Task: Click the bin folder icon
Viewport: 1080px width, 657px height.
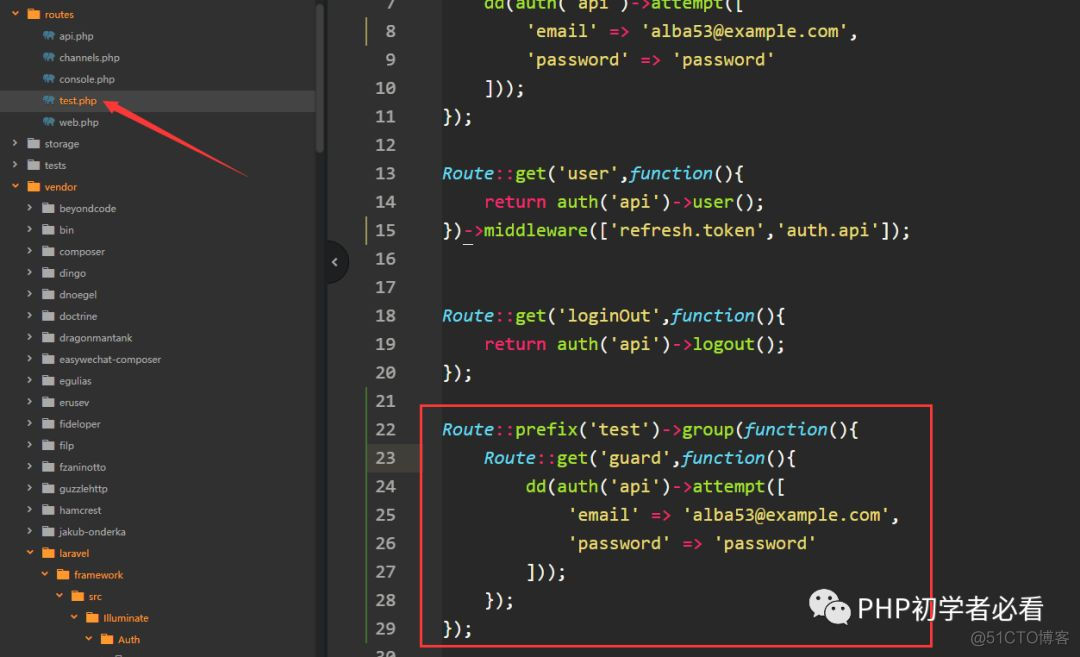Action: [48, 229]
